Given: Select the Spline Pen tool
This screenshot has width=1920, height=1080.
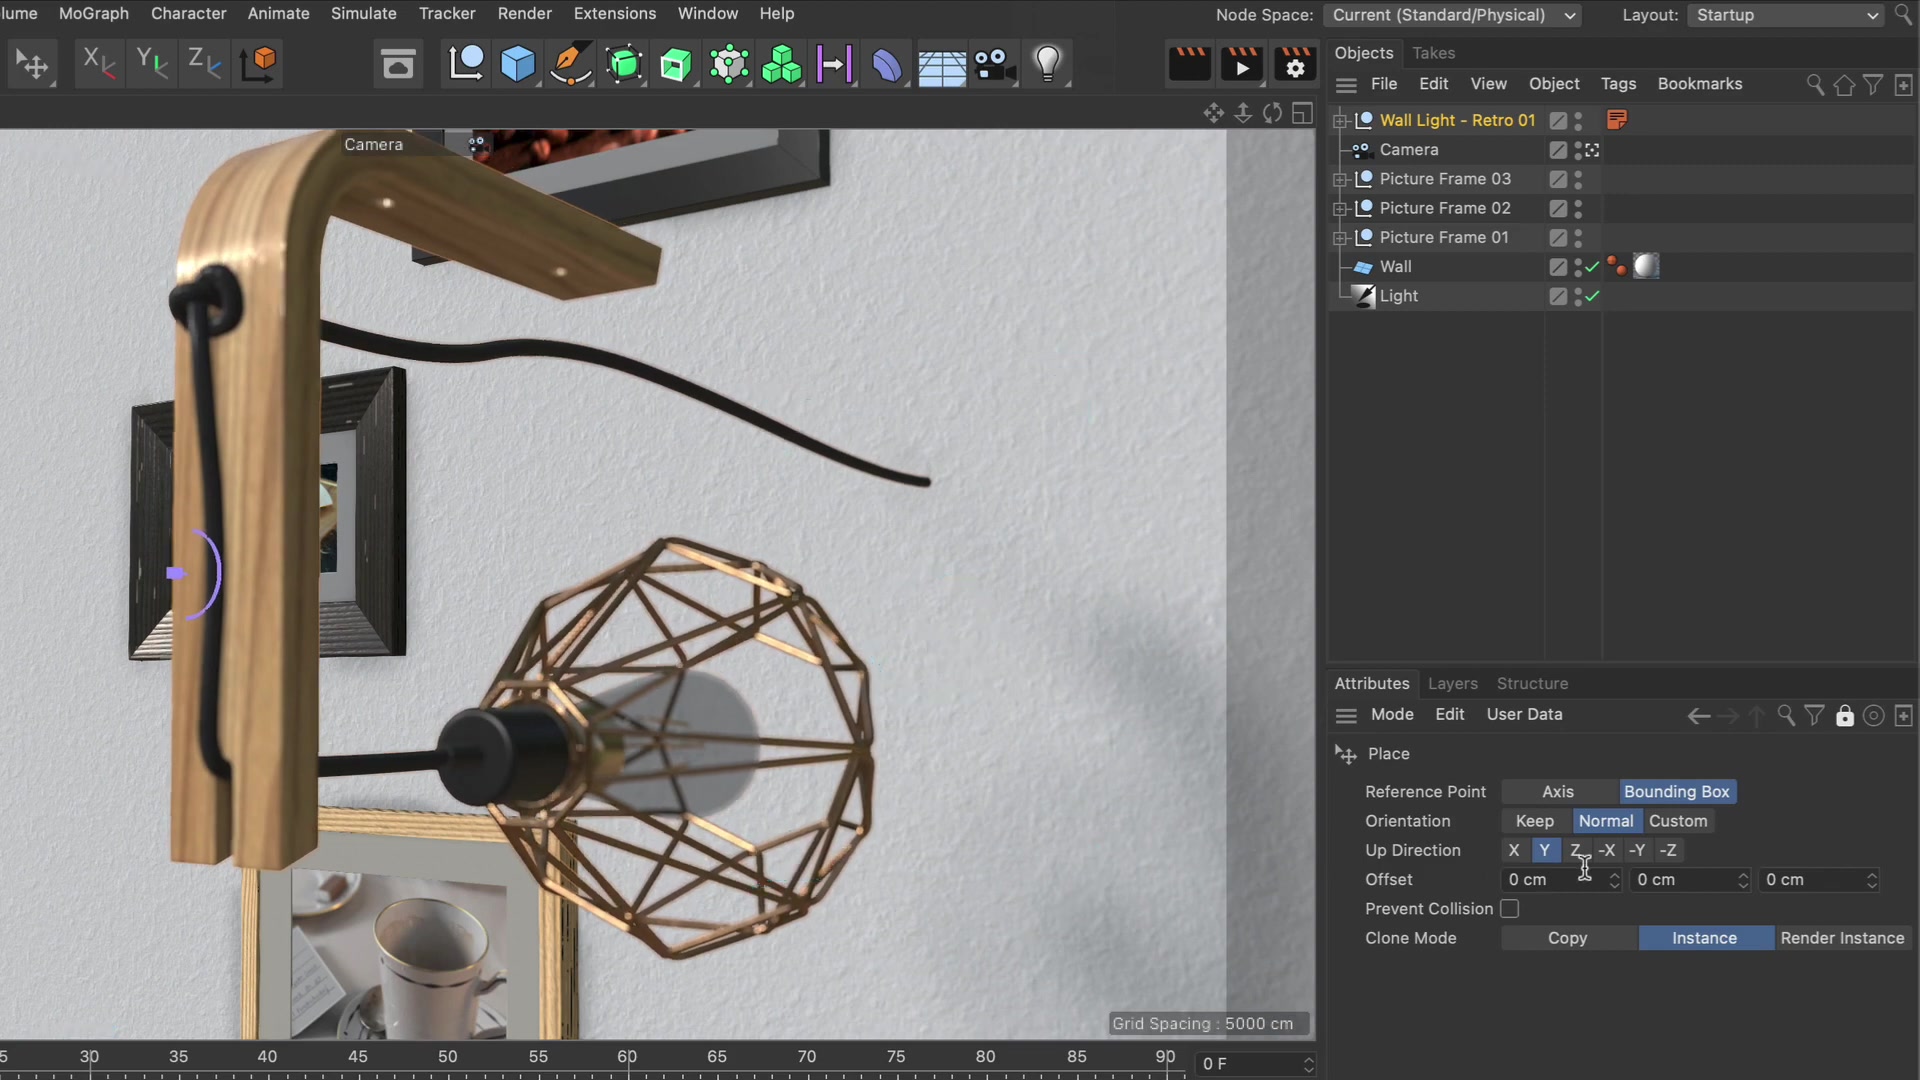Looking at the screenshot, I should [570, 64].
